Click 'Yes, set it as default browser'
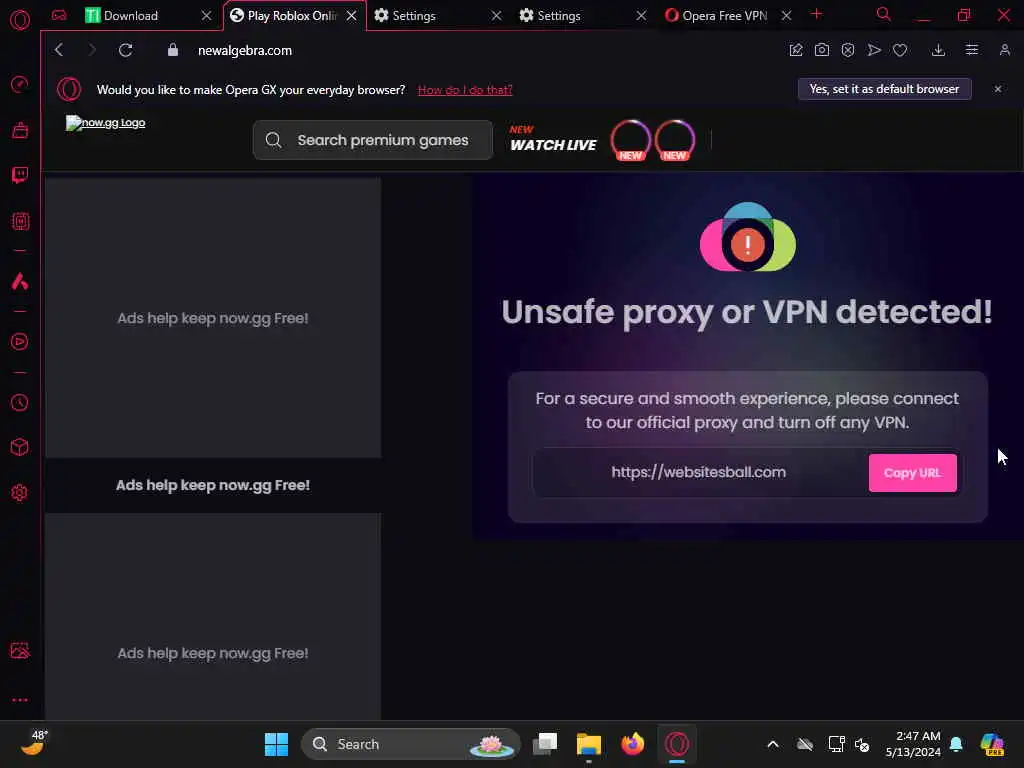 [x=884, y=89]
